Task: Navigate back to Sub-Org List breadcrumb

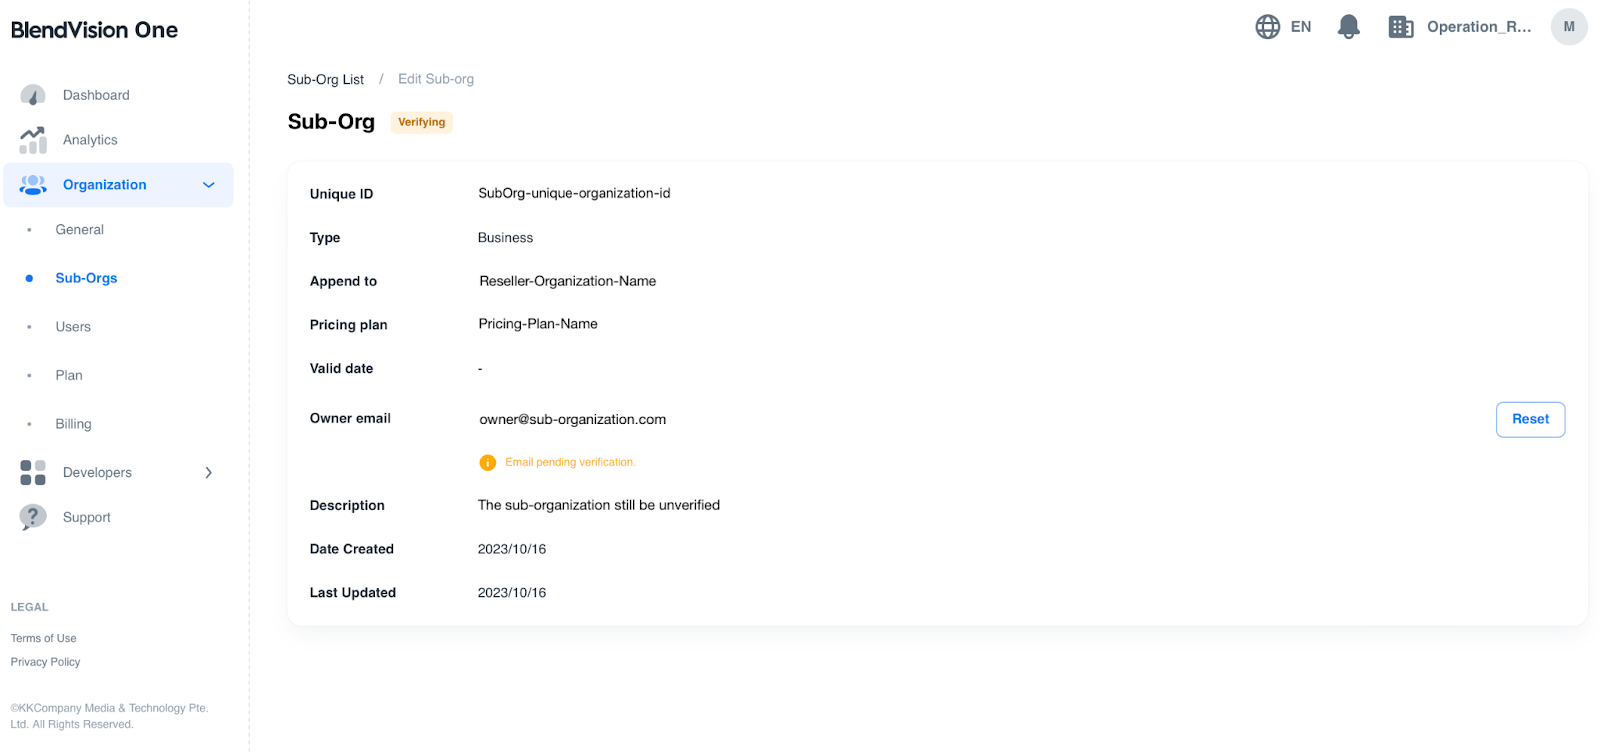Action: [x=325, y=80]
